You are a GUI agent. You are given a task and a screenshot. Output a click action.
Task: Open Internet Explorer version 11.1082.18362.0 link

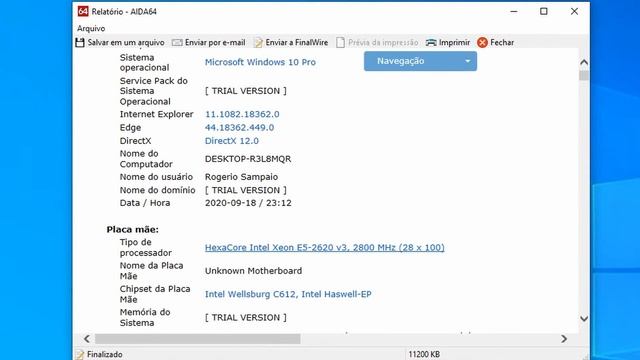click(x=242, y=114)
